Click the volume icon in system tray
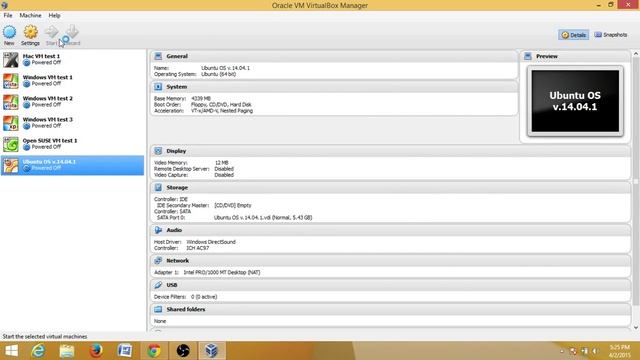The image size is (640, 360). pyautogui.click(x=596, y=351)
